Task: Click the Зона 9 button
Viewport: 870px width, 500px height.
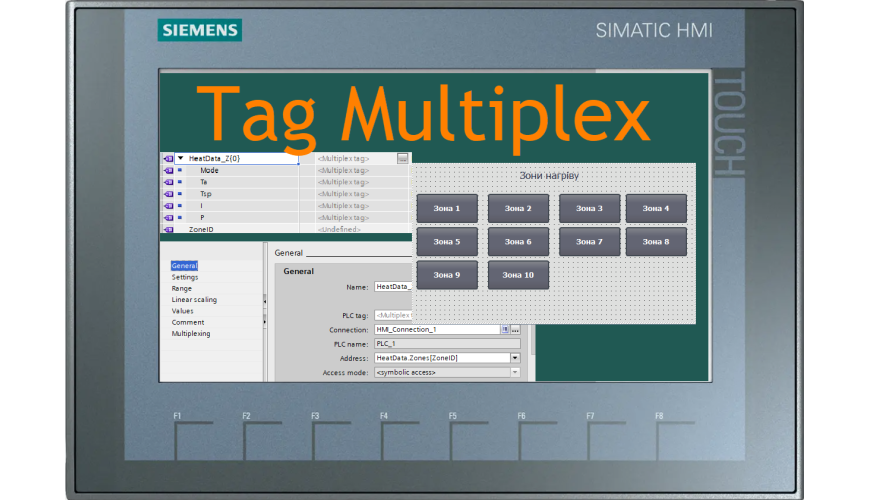Action: point(447,275)
